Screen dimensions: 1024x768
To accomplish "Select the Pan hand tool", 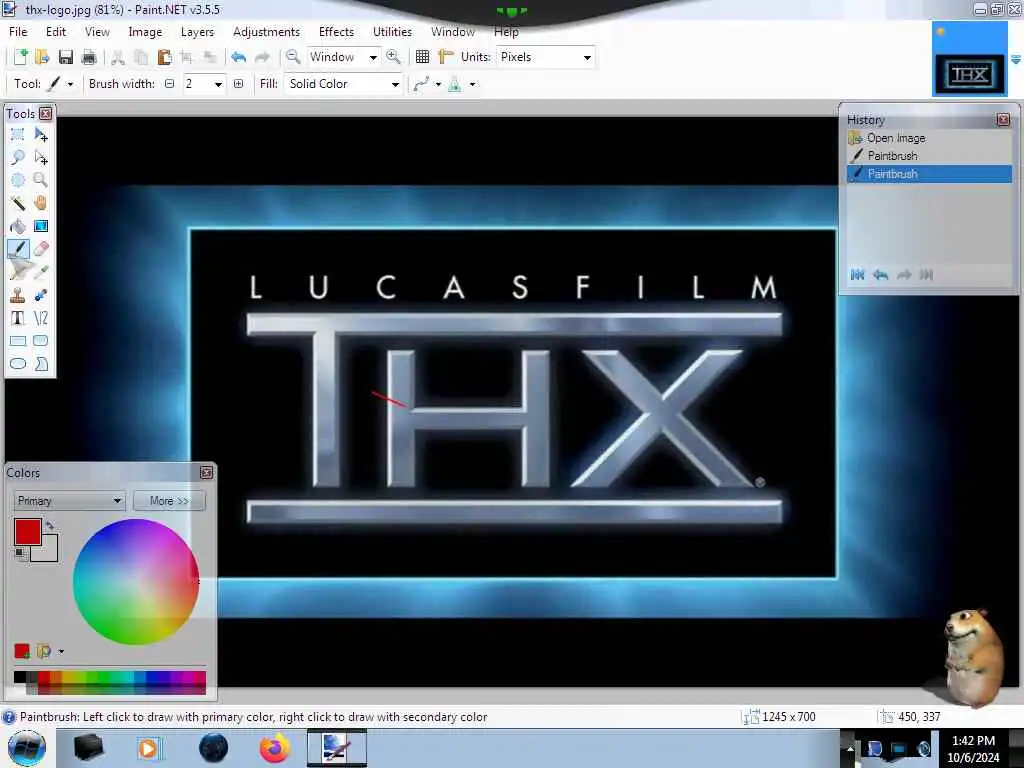I will [x=40, y=203].
